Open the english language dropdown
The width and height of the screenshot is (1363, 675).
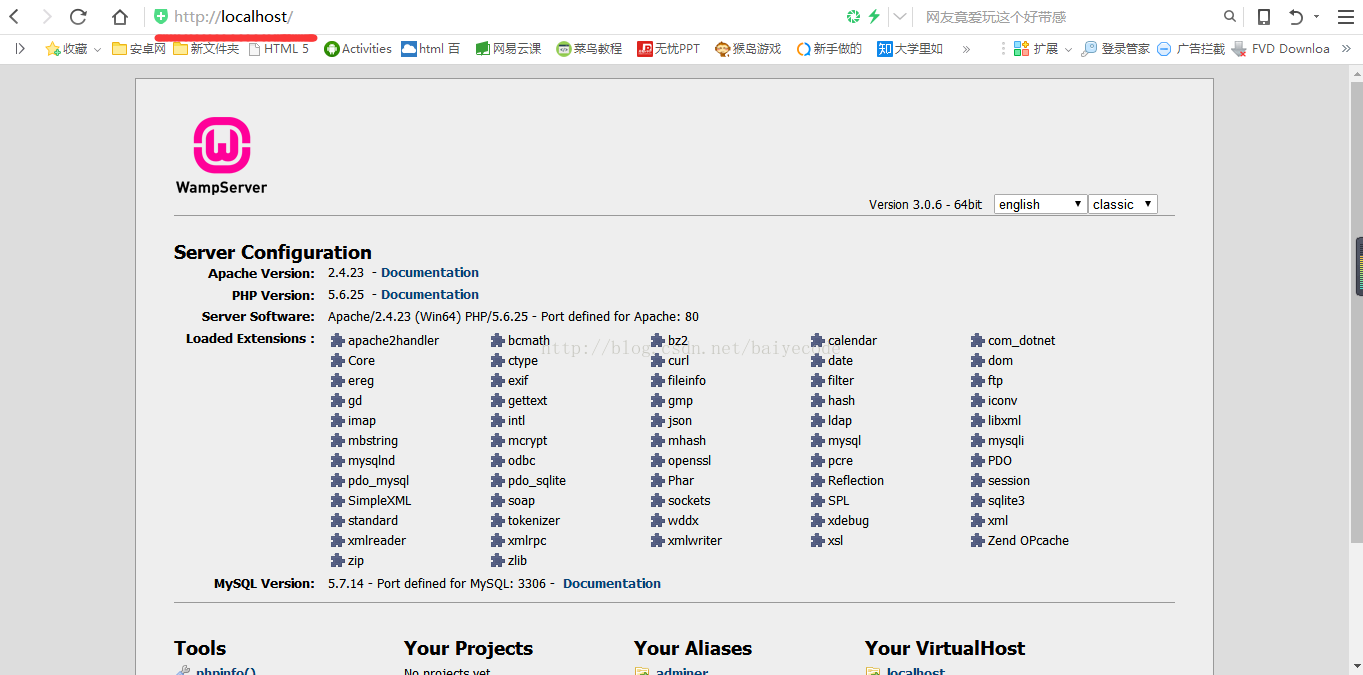1041,204
